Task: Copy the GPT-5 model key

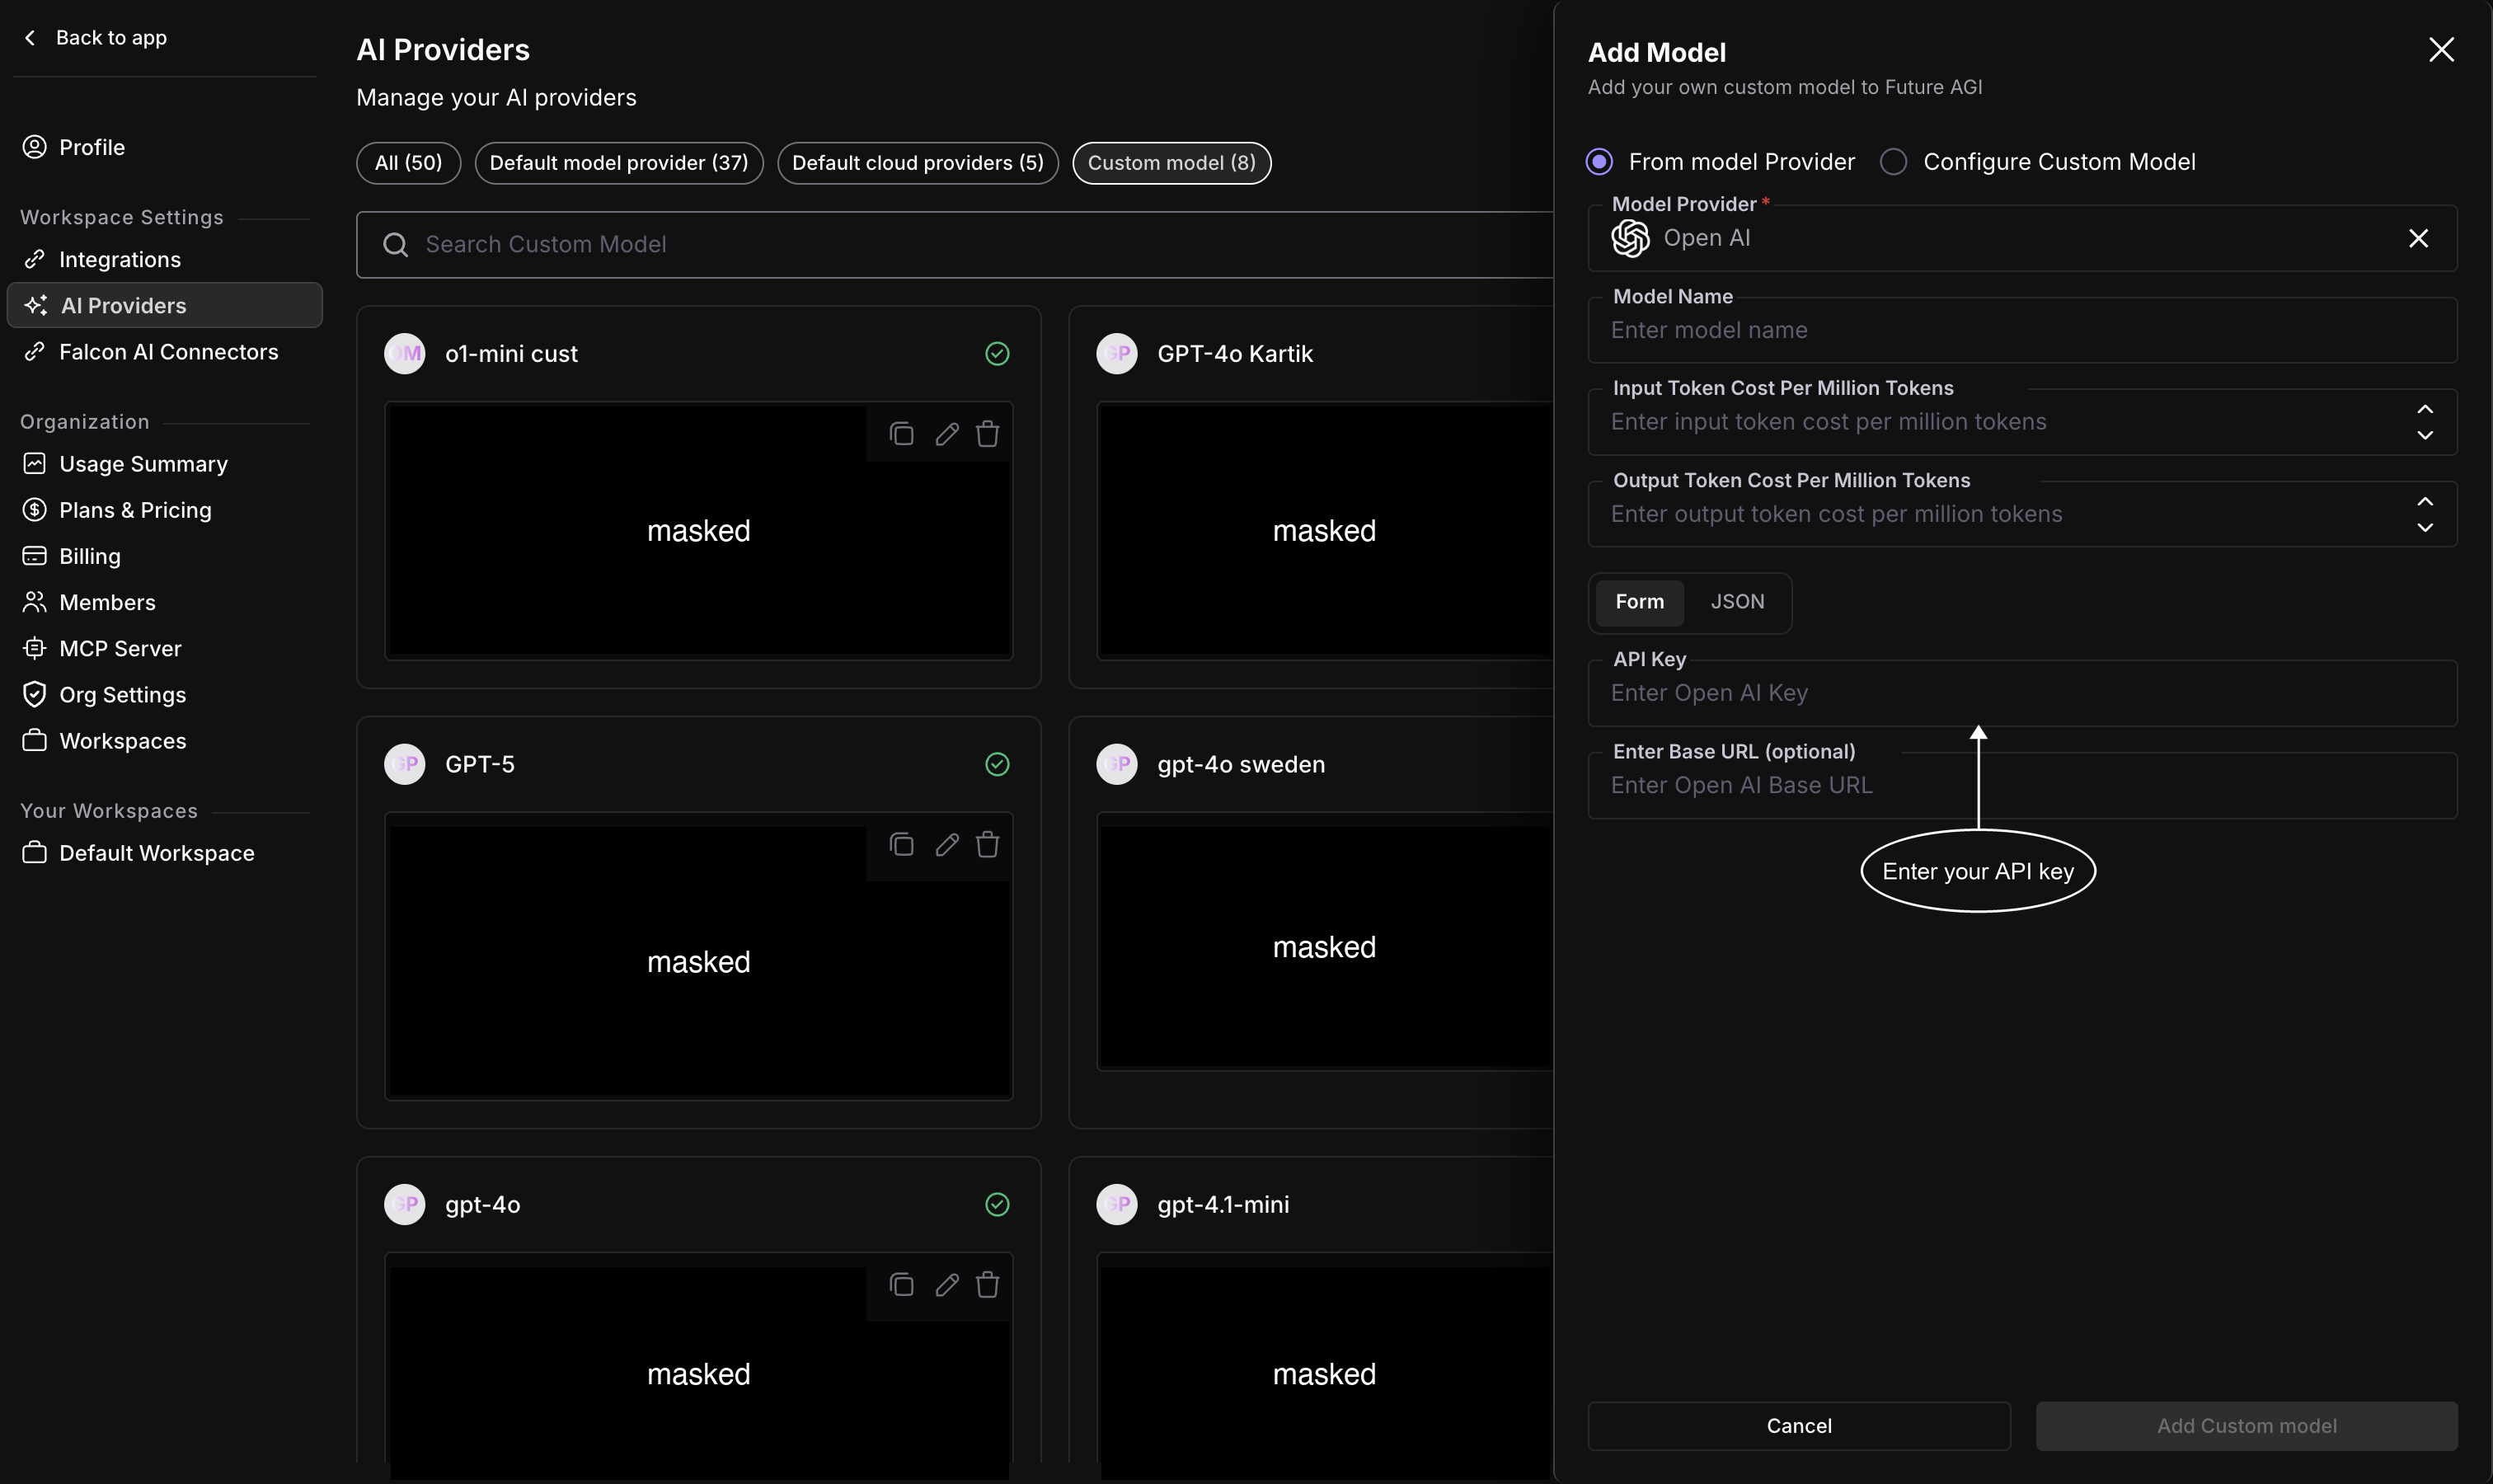Action: [x=901, y=845]
